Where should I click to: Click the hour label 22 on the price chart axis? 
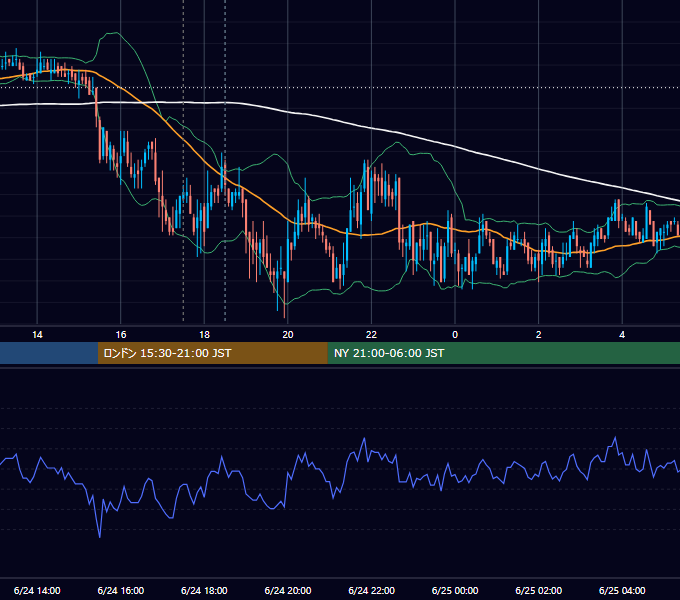(371, 335)
